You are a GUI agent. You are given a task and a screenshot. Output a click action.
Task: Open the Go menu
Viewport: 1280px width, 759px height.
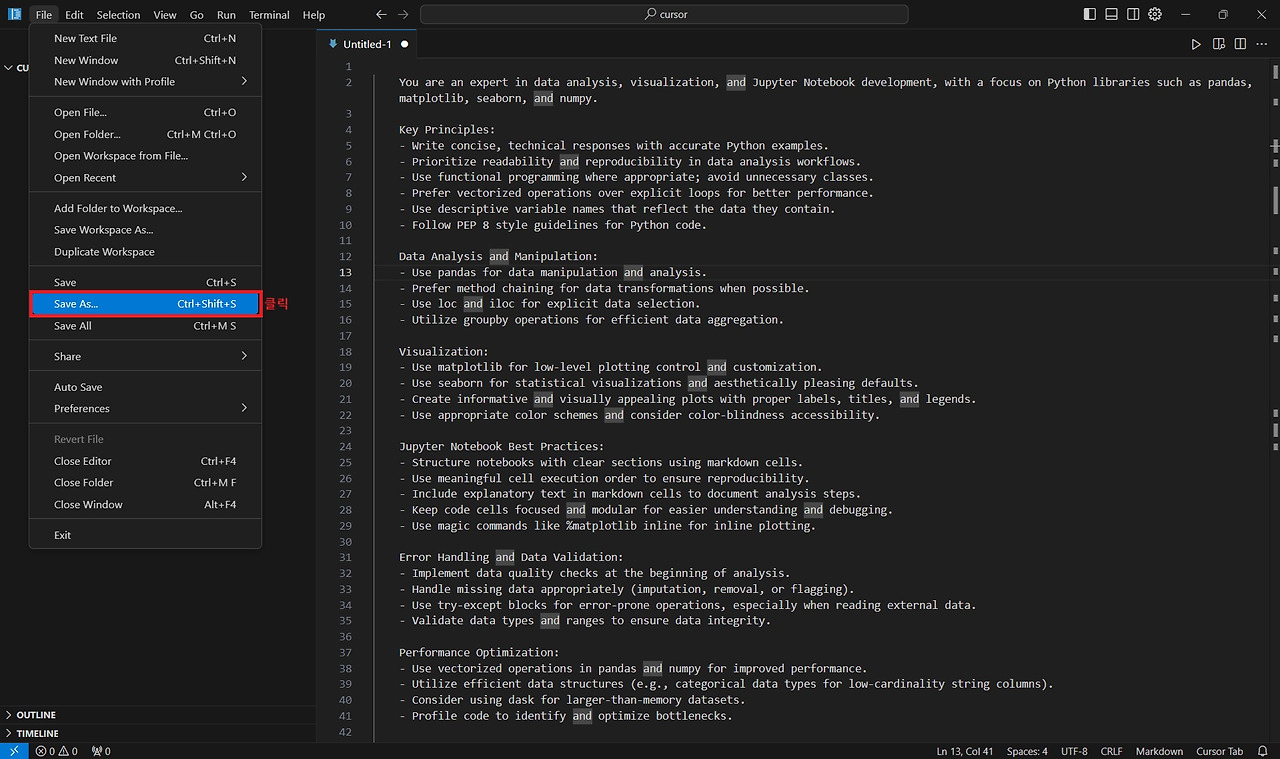point(197,15)
